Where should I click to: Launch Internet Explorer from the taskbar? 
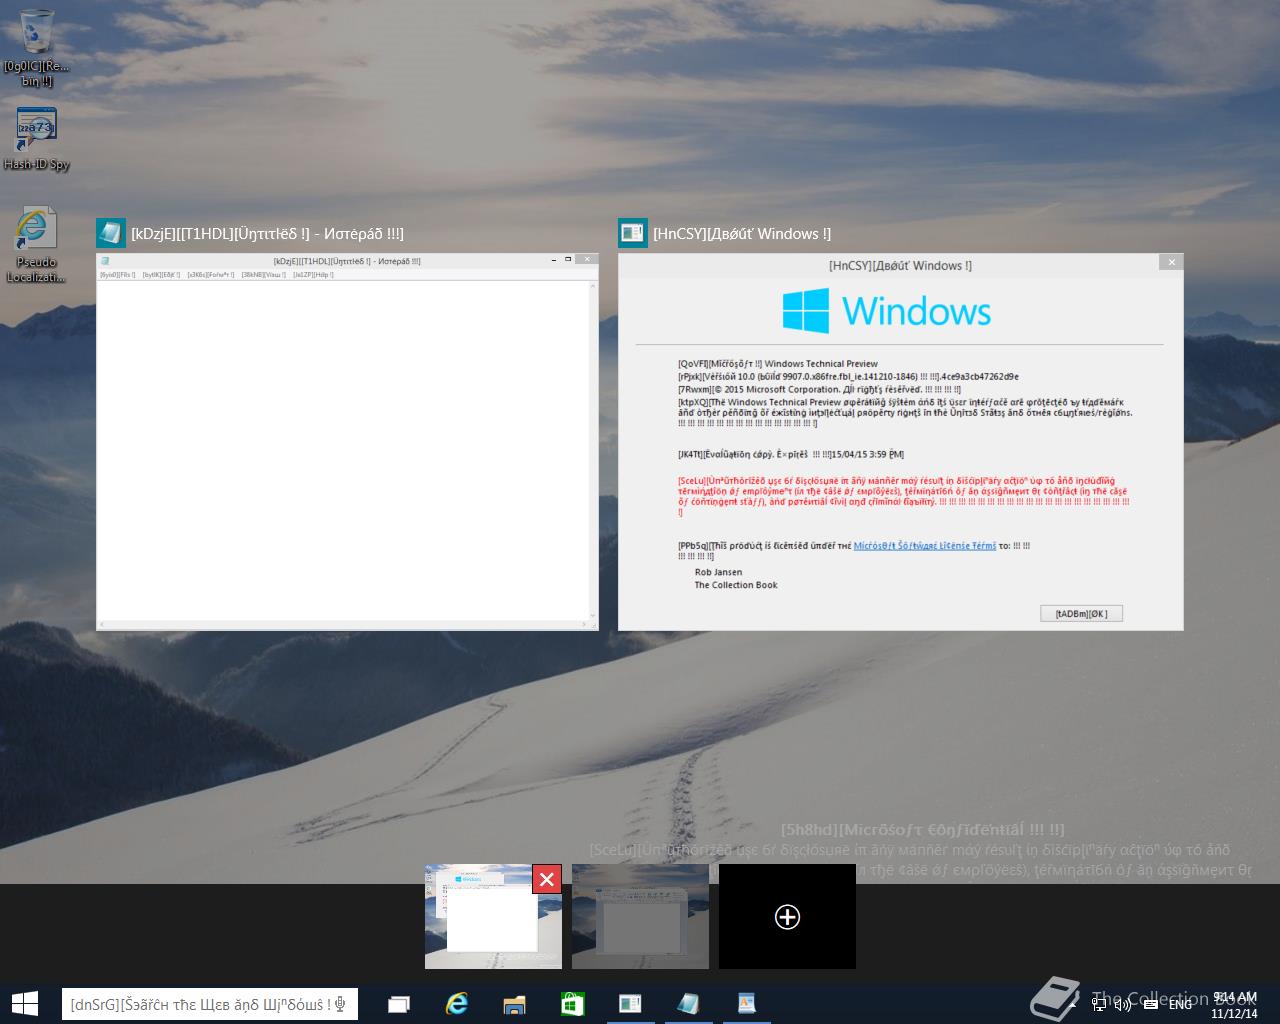(457, 1004)
